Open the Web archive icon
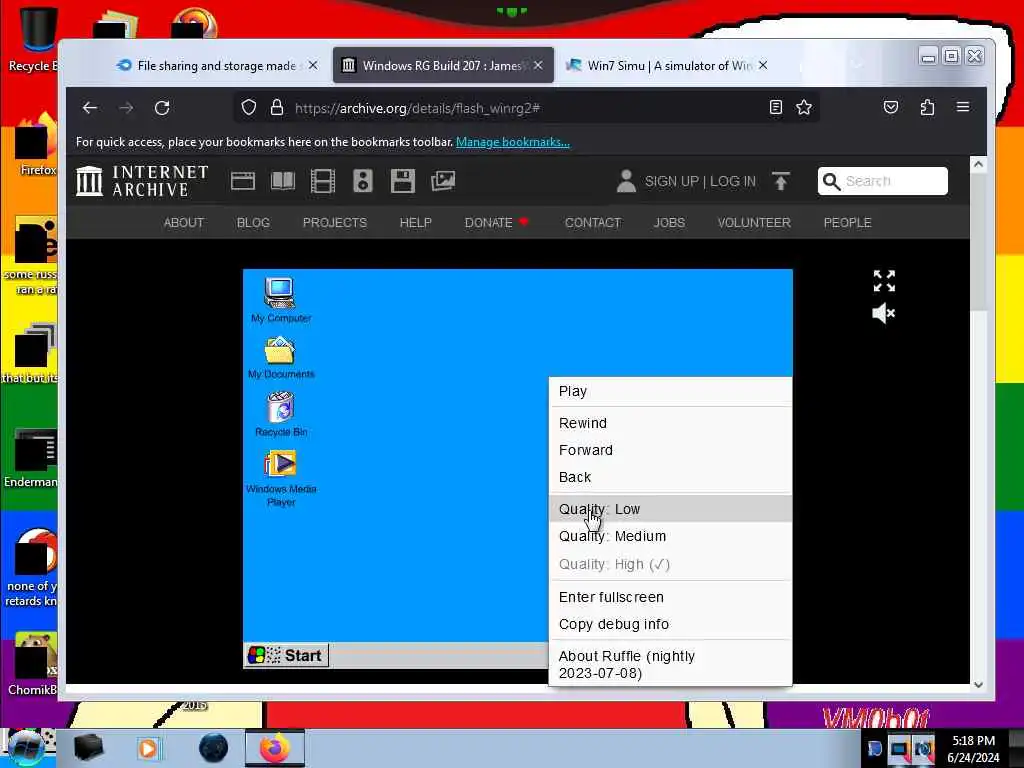 pyautogui.click(x=243, y=181)
